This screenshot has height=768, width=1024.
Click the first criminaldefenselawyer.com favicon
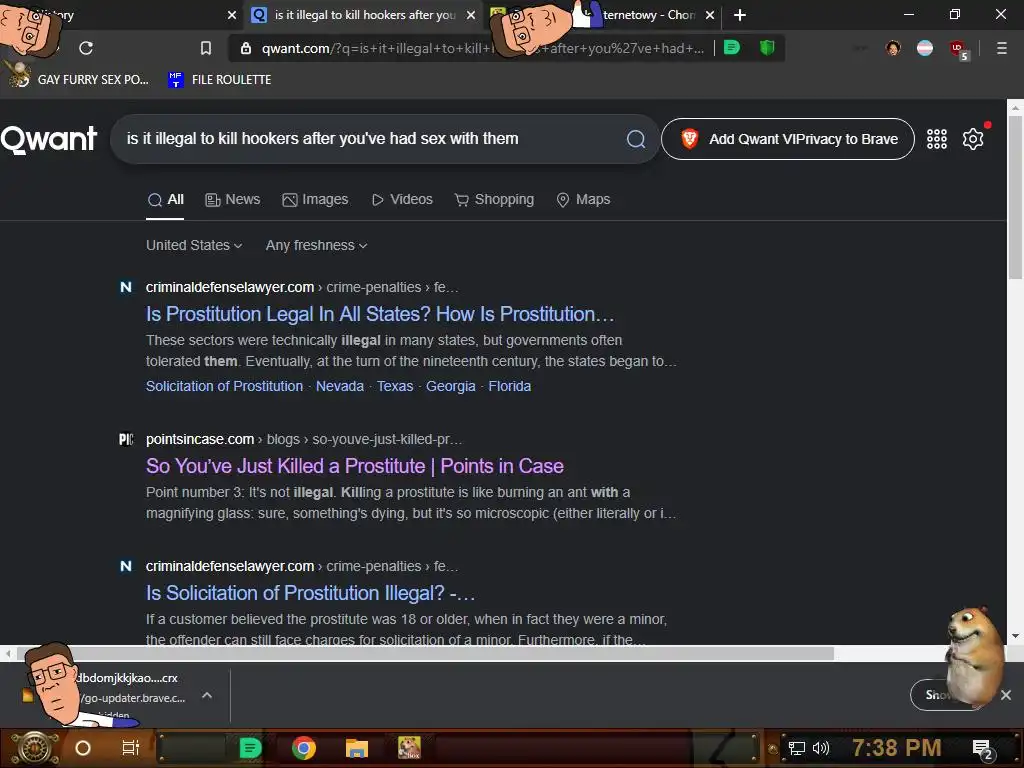(126, 287)
